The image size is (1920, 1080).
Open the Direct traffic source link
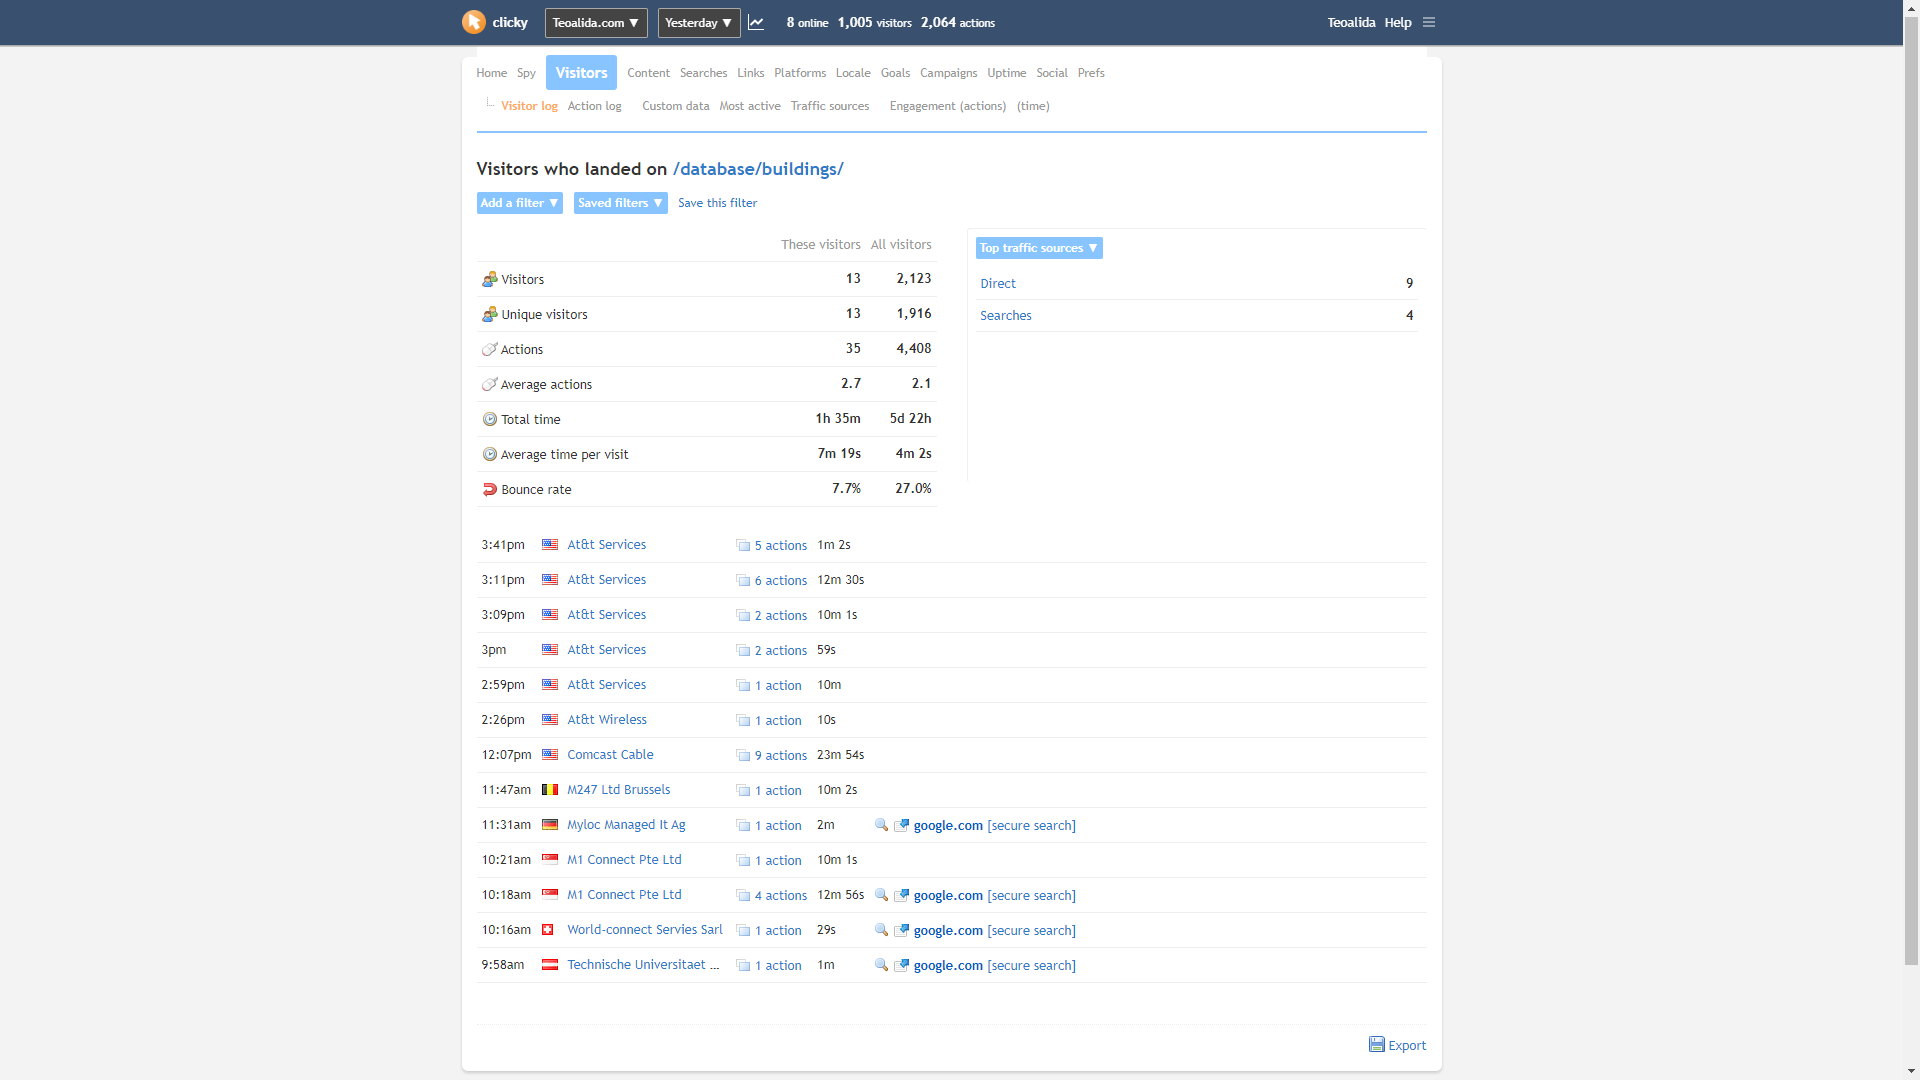click(x=998, y=284)
